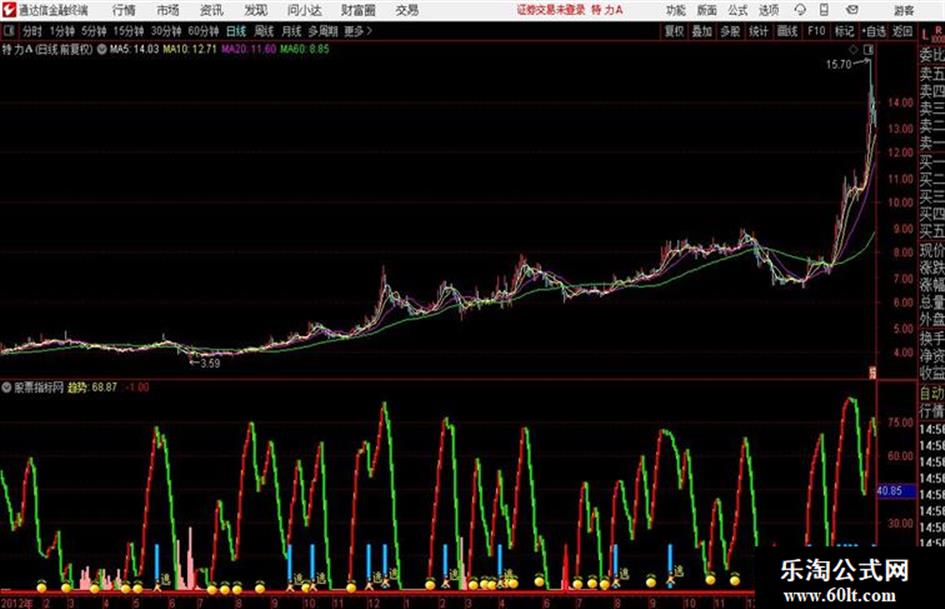Click the 15.70 high price label
The image size is (945, 609).
click(x=838, y=65)
